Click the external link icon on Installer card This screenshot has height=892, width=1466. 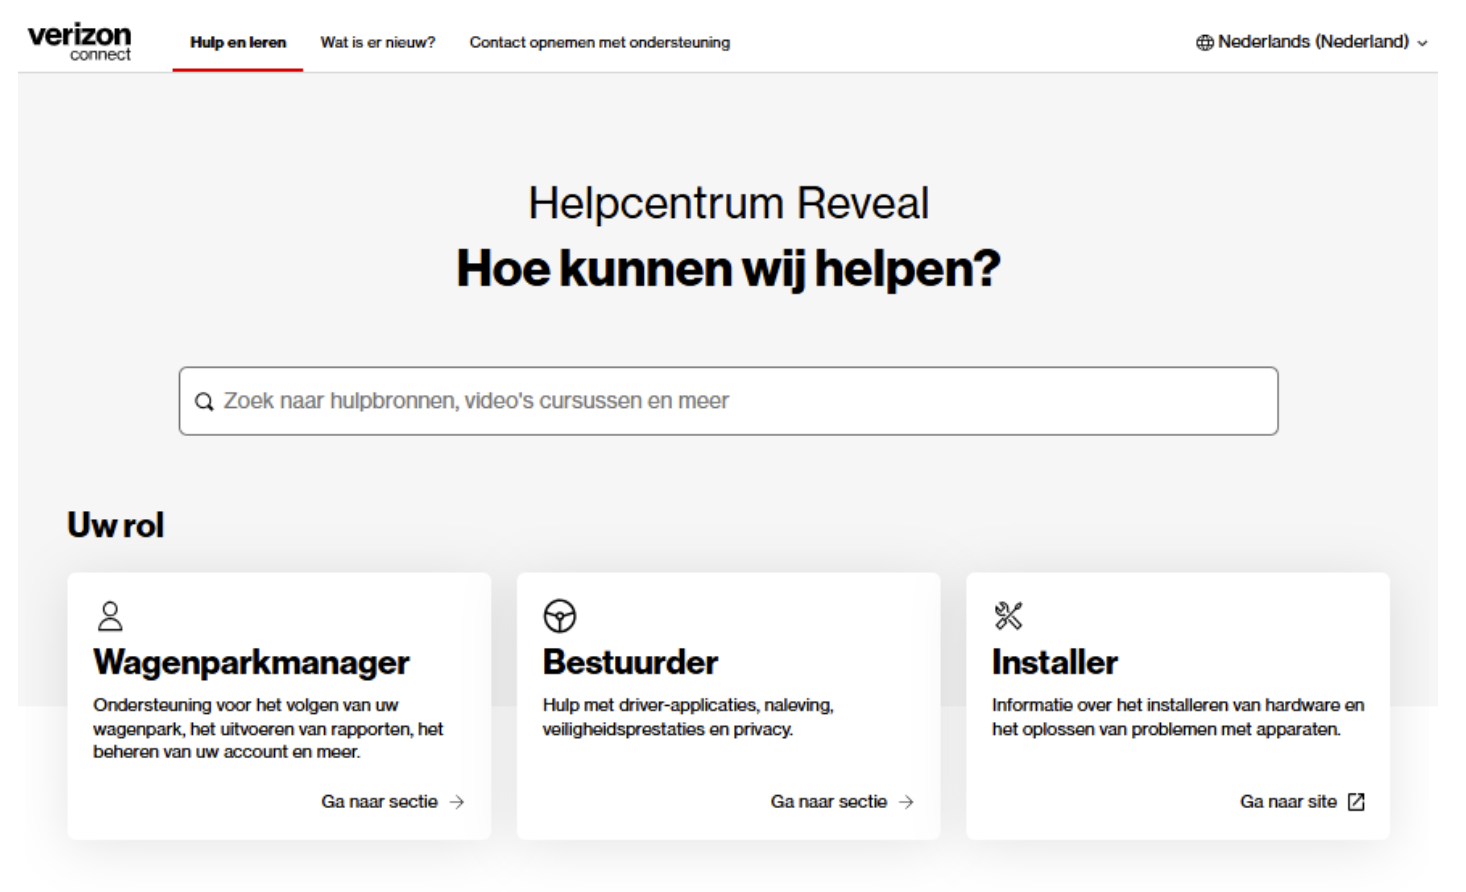click(1356, 802)
